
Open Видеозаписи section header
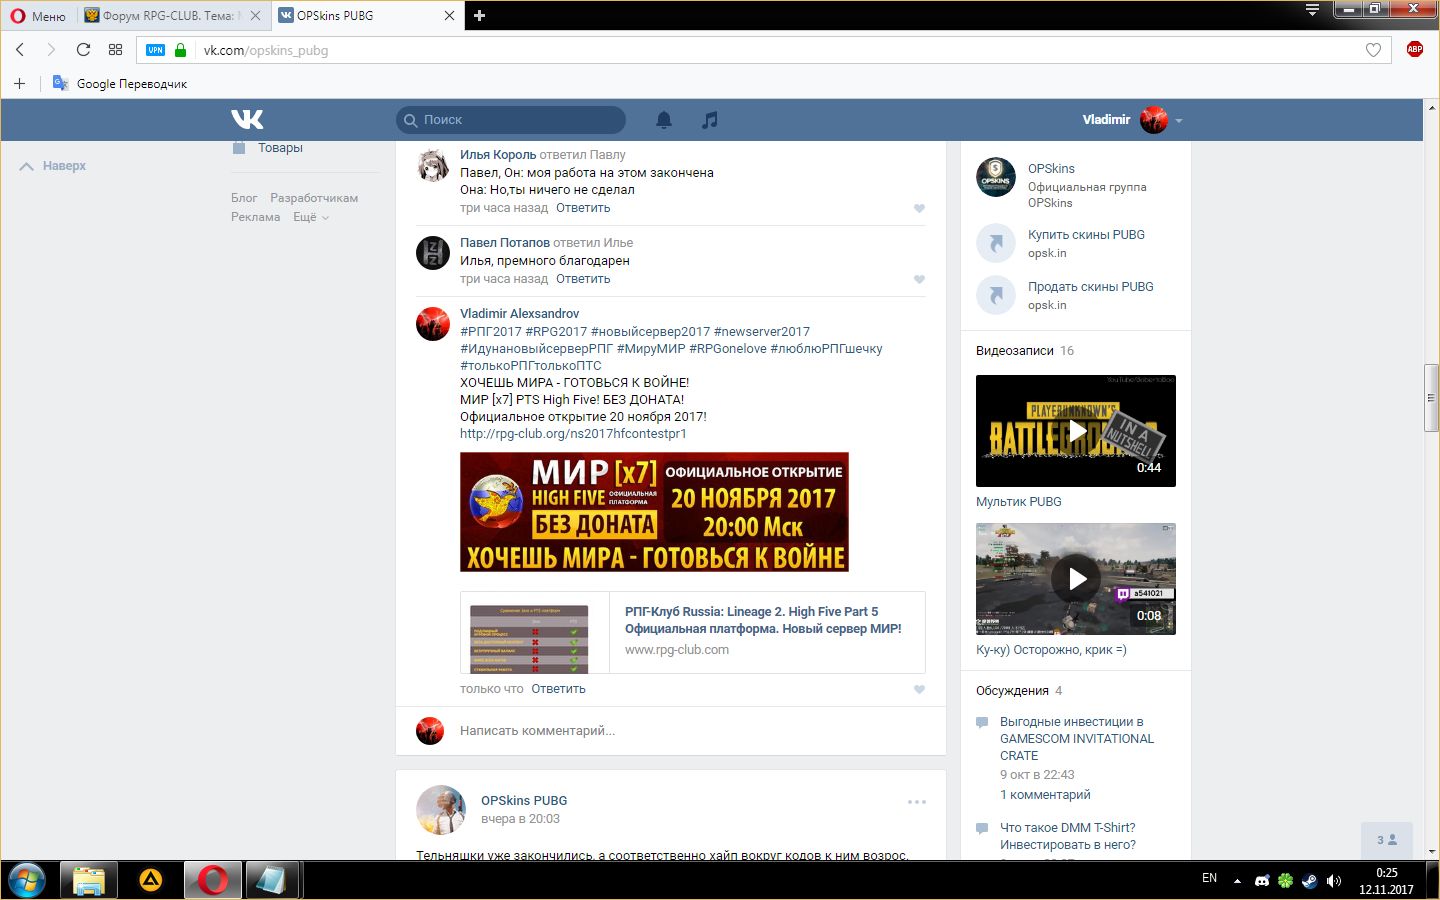click(x=1015, y=351)
